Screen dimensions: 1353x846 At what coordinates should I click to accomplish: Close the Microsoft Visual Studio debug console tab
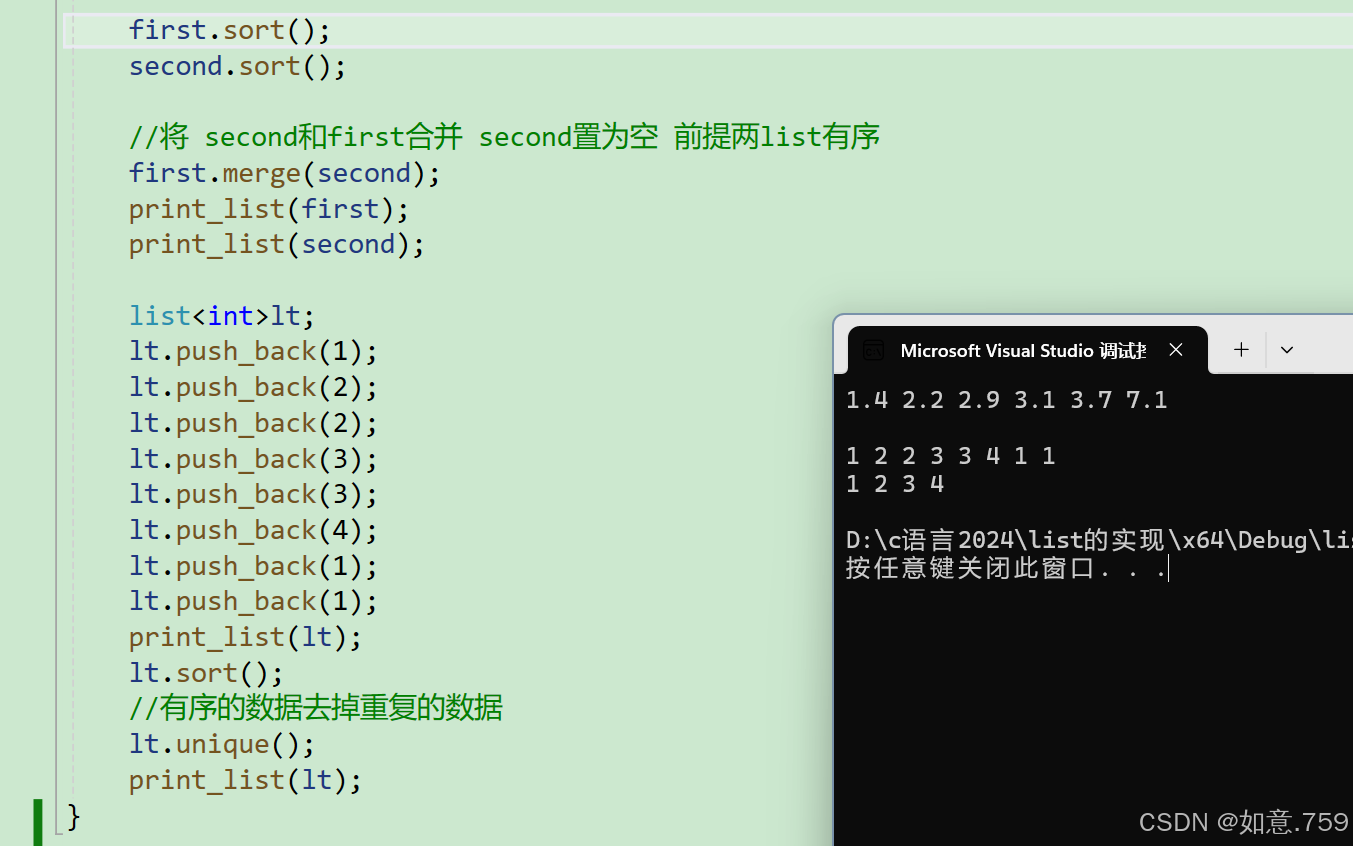[x=1176, y=350]
